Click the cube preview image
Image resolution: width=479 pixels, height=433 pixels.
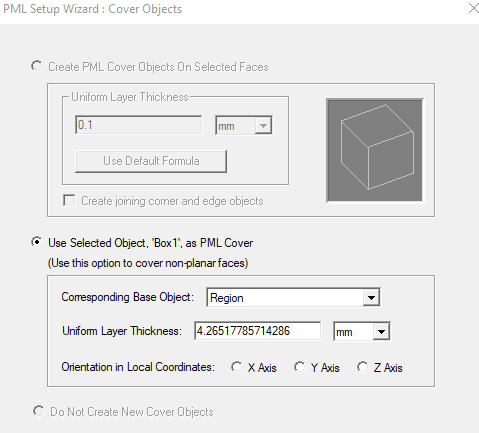(x=375, y=150)
